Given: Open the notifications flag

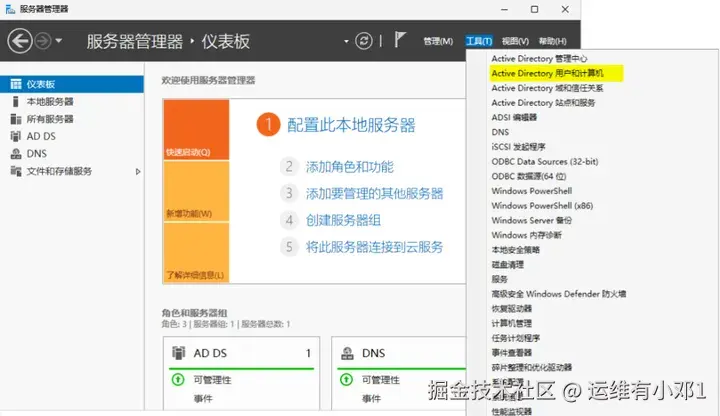Looking at the screenshot, I should pos(400,40).
